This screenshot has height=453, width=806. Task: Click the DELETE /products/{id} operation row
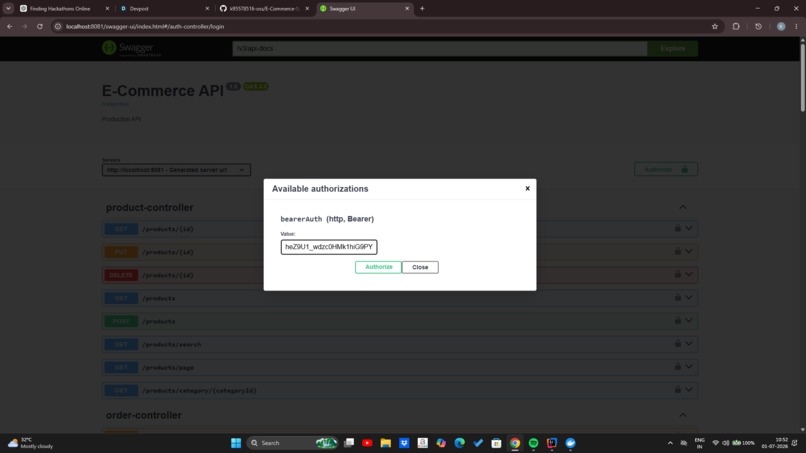pyautogui.click(x=400, y=275)
